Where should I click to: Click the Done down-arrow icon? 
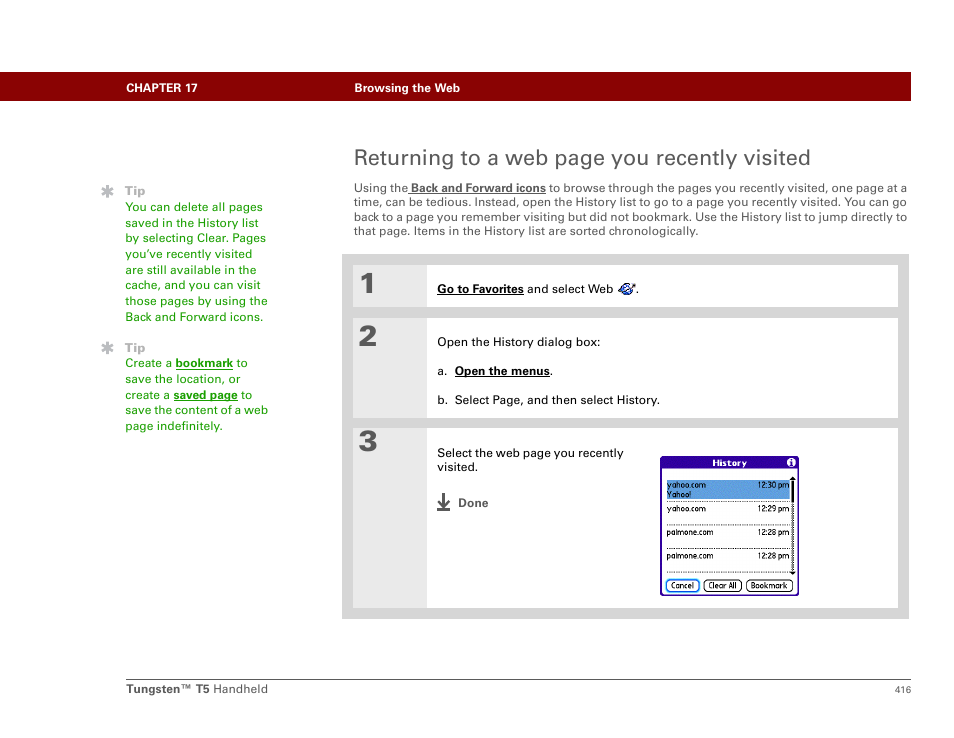[444, 503]
